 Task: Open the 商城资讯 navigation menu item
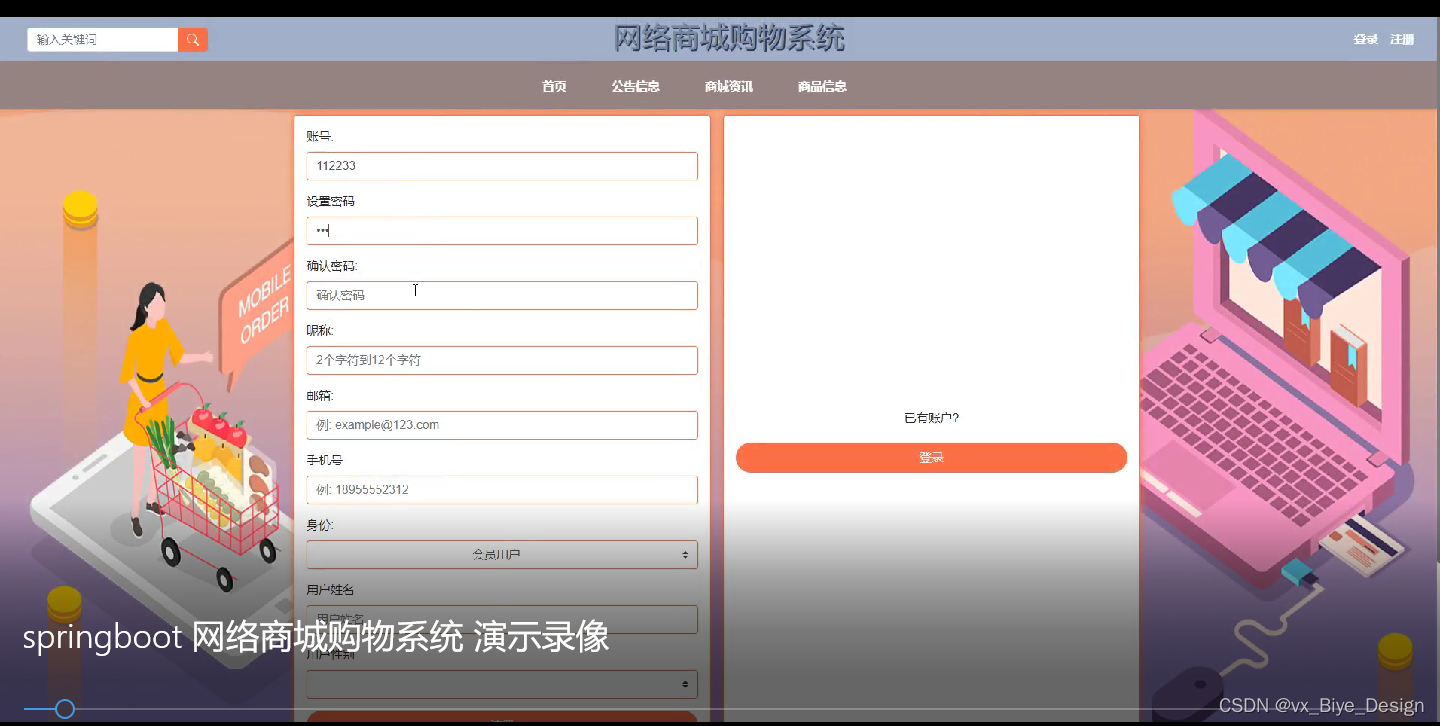729,86
